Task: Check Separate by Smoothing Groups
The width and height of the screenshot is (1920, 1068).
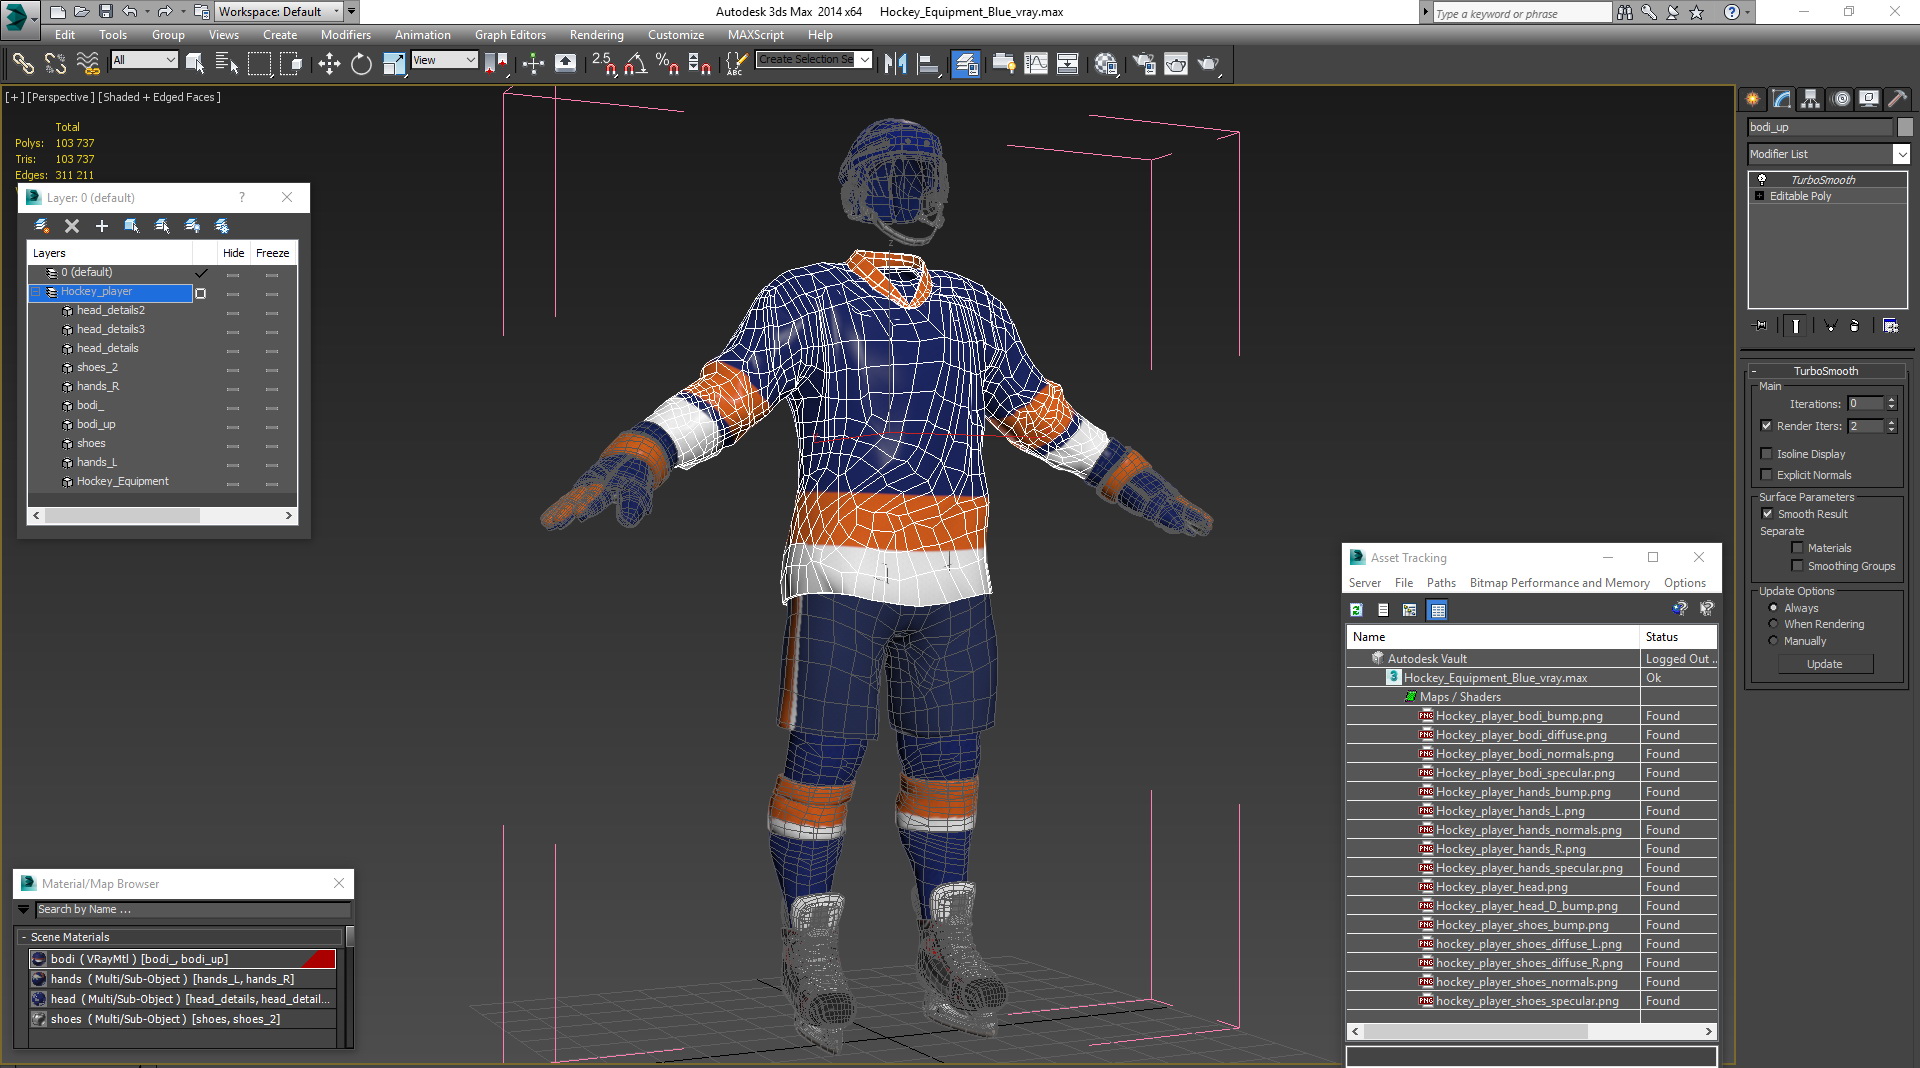Action: (x=1797, y=566)
